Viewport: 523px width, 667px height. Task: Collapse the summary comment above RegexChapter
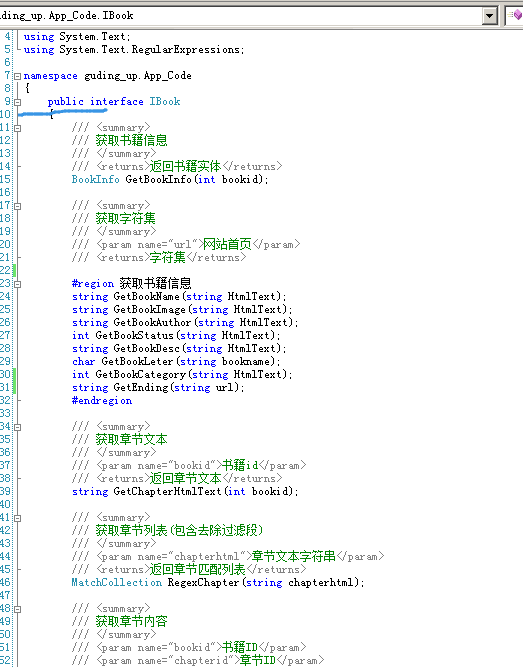click(x=17, y=518)
